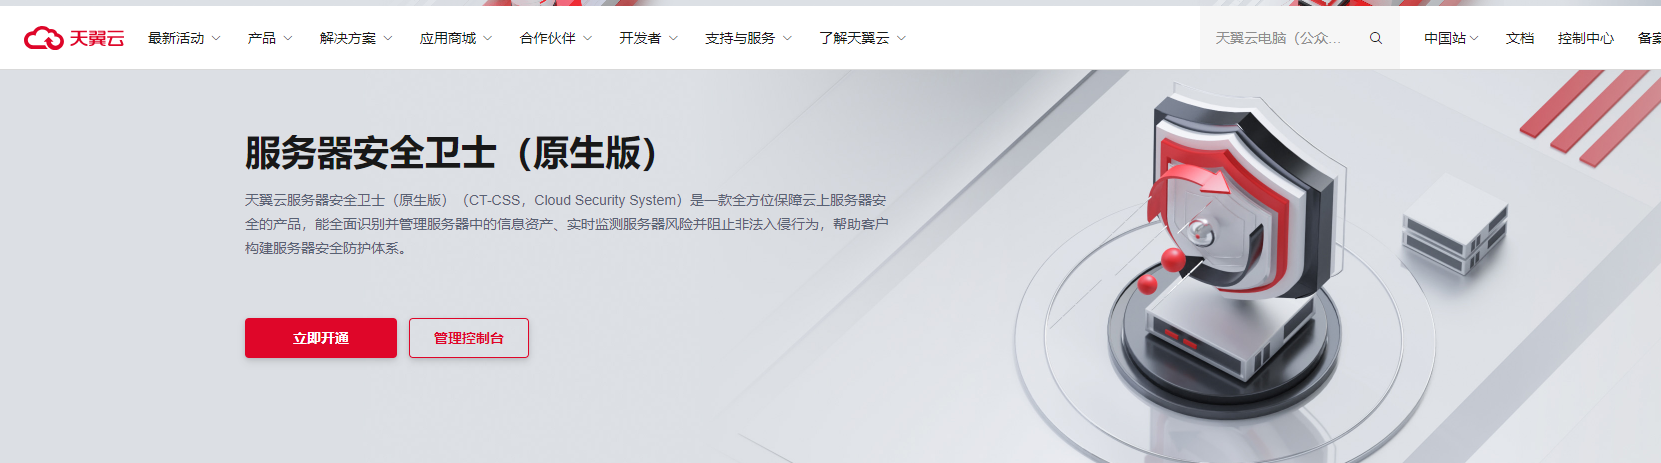Click the search magnifier icon
Viewport: 1661px width, 463px height.
pos(1376,38)
